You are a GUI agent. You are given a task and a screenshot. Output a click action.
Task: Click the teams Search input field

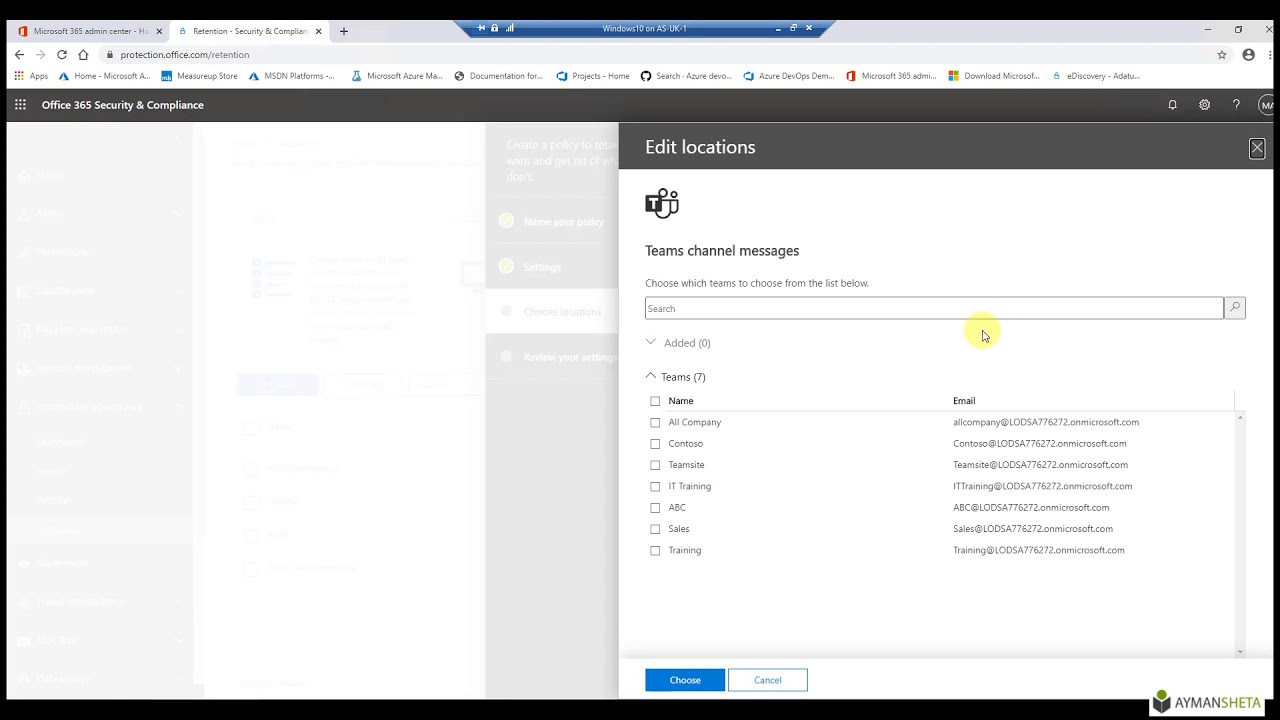934,308
